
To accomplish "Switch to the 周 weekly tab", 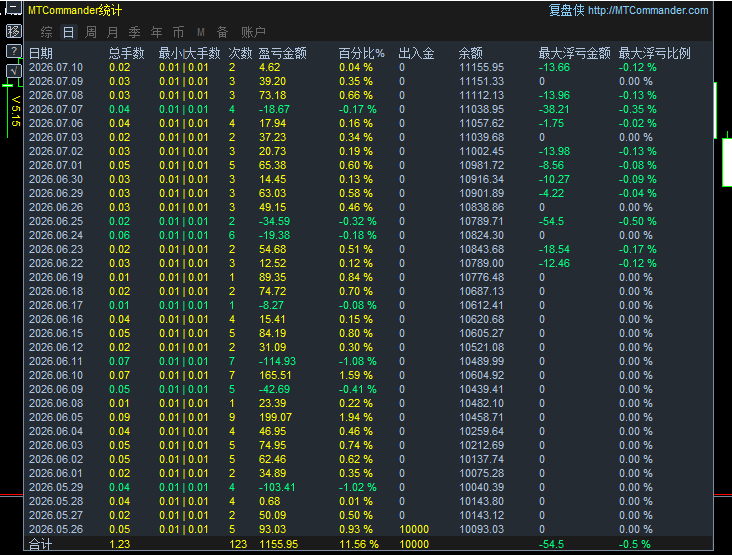I will click(91, 32).
